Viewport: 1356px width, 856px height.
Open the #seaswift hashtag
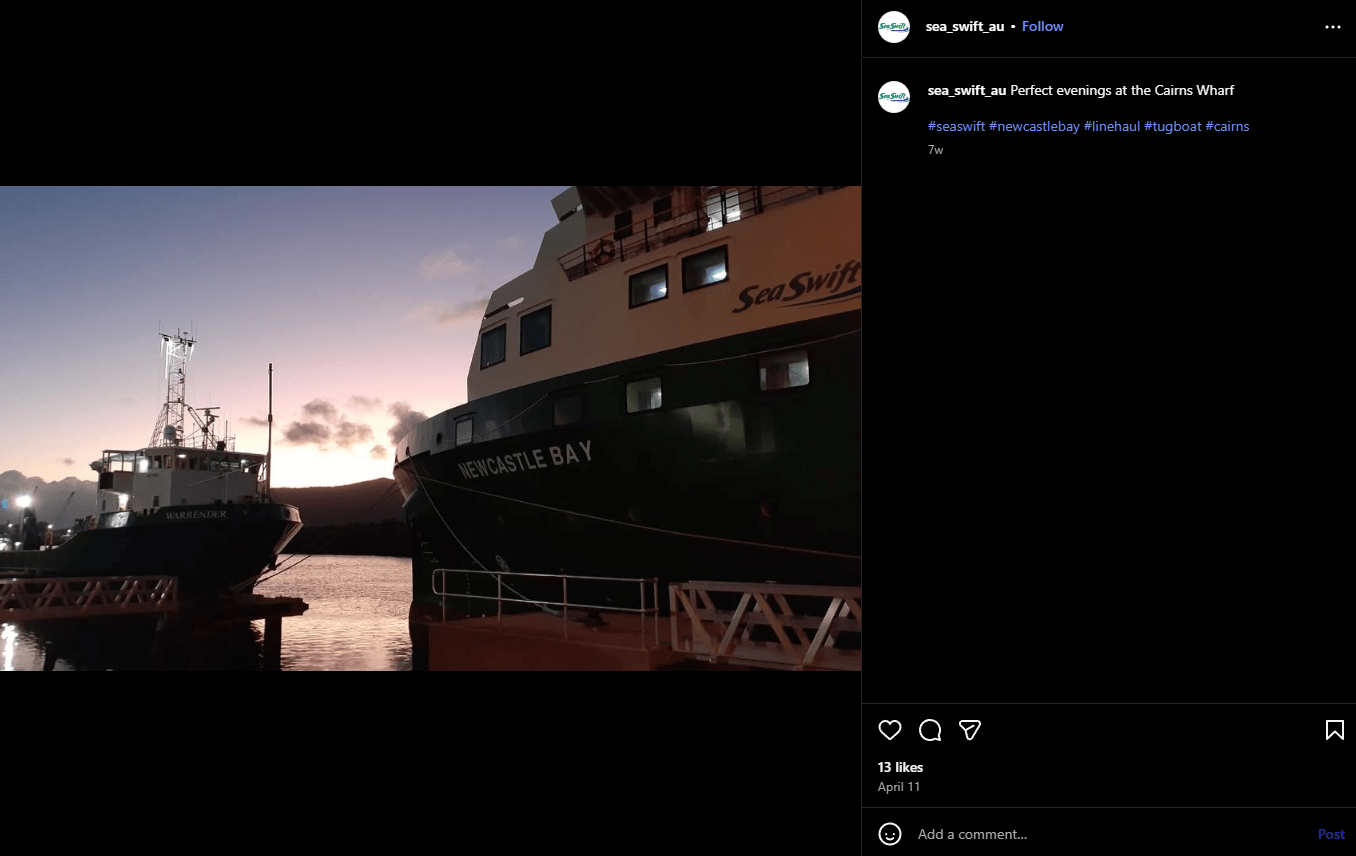[956, 126]
